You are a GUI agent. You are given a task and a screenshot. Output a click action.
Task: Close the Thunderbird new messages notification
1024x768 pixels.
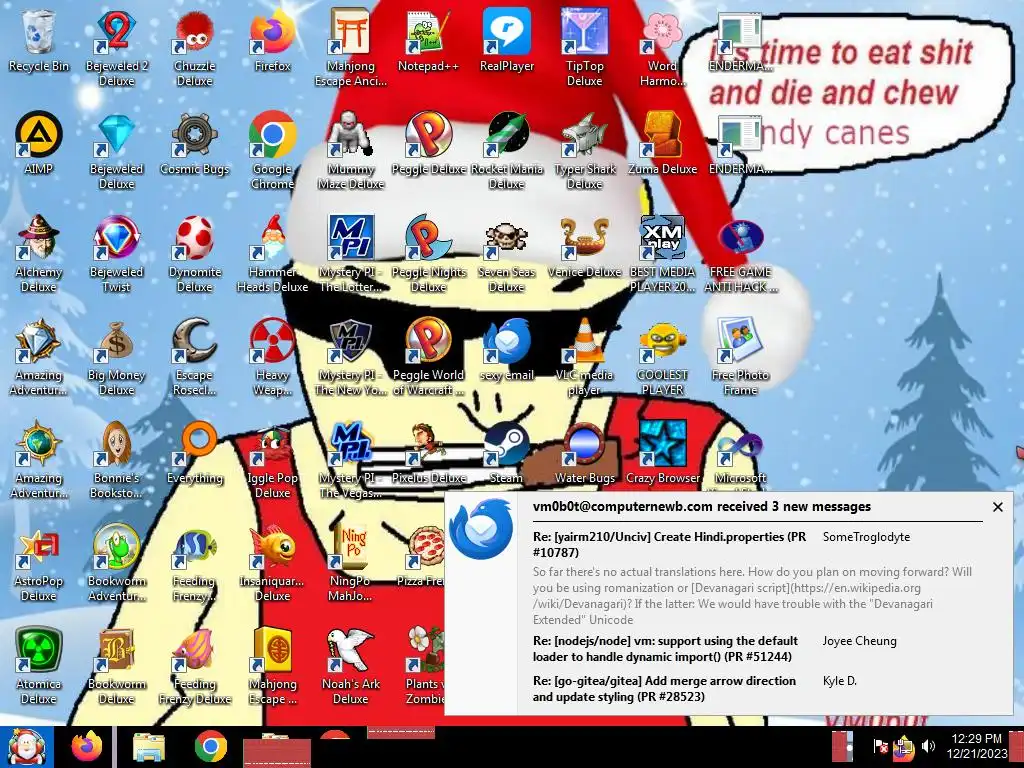pos(997,507)
